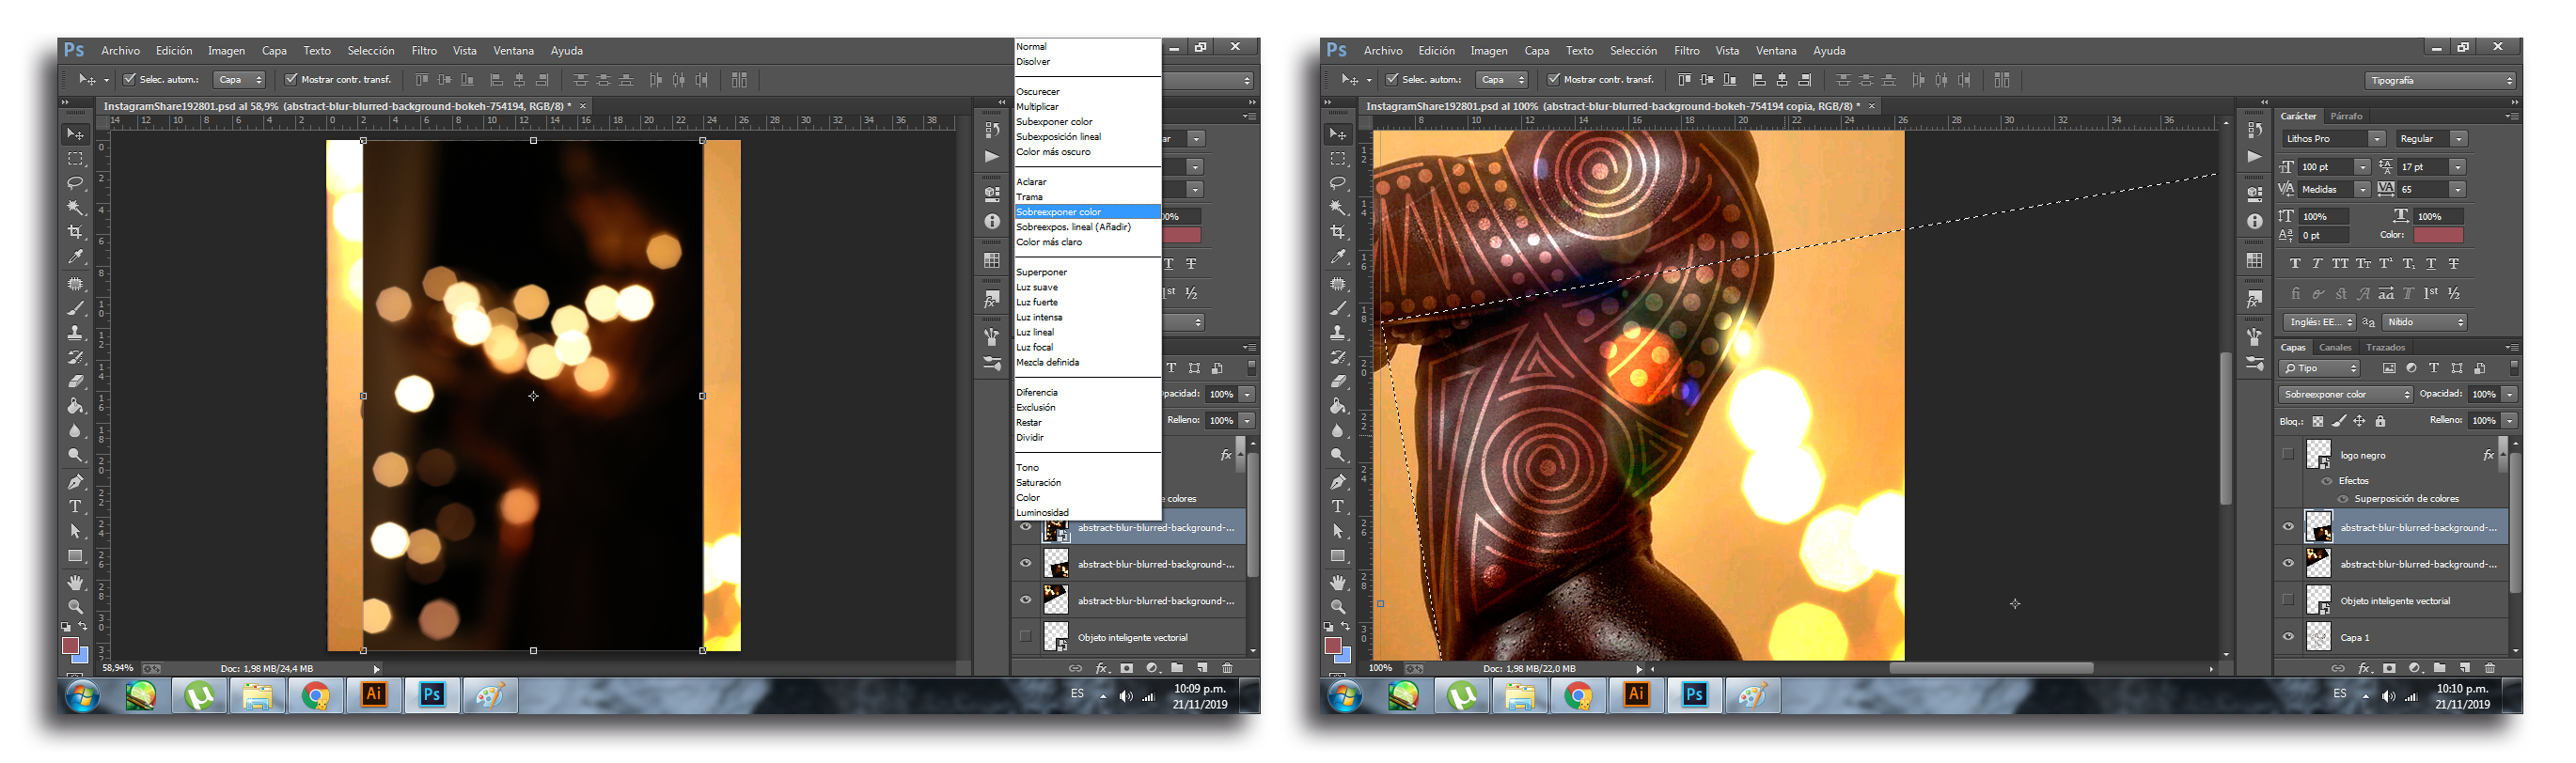Open Regular font style dropdown

tap(2458, 139)
